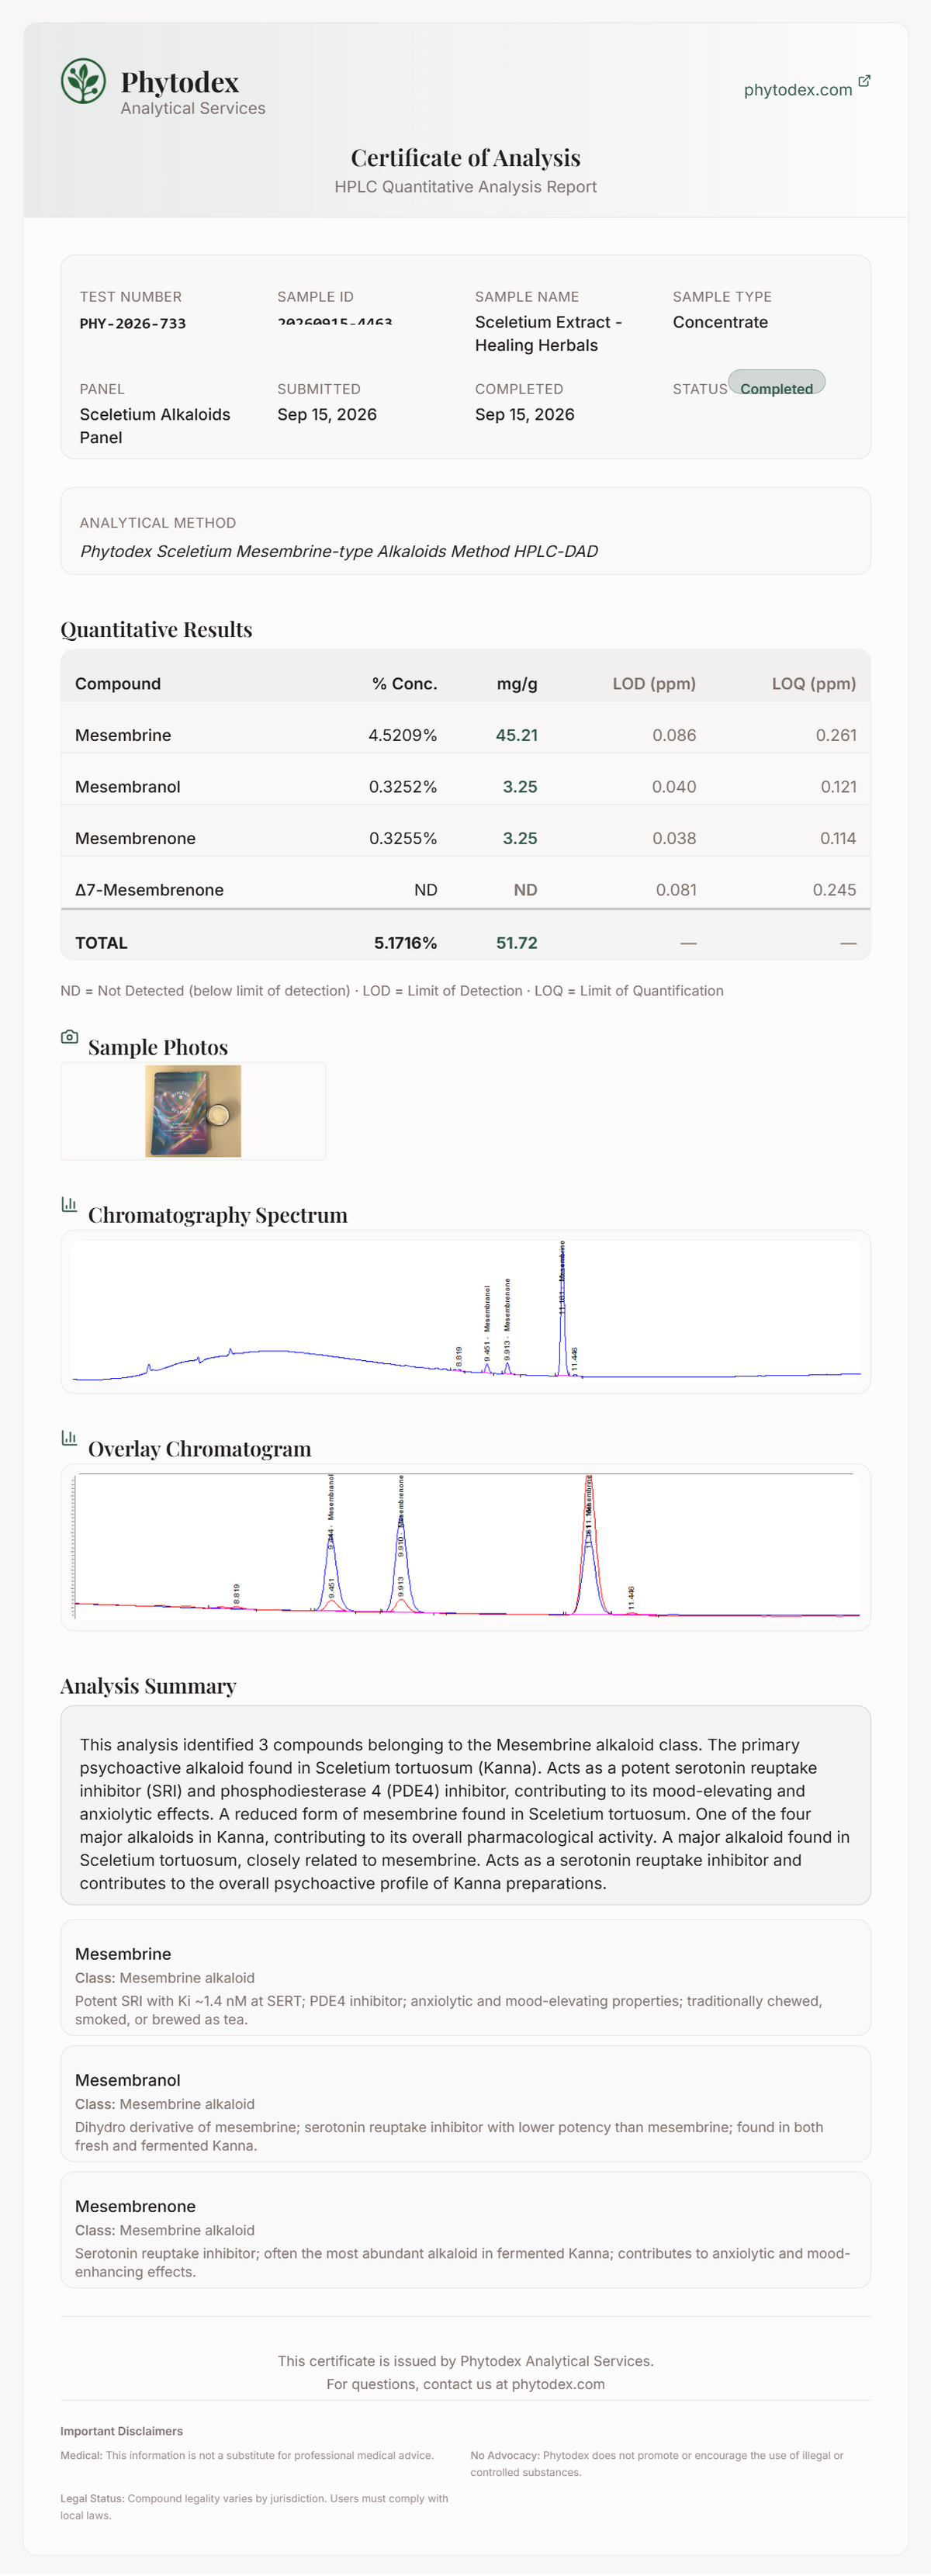931x2576 pixels.
Task: Select the Mesembrine row in results table
Action: 466,735
